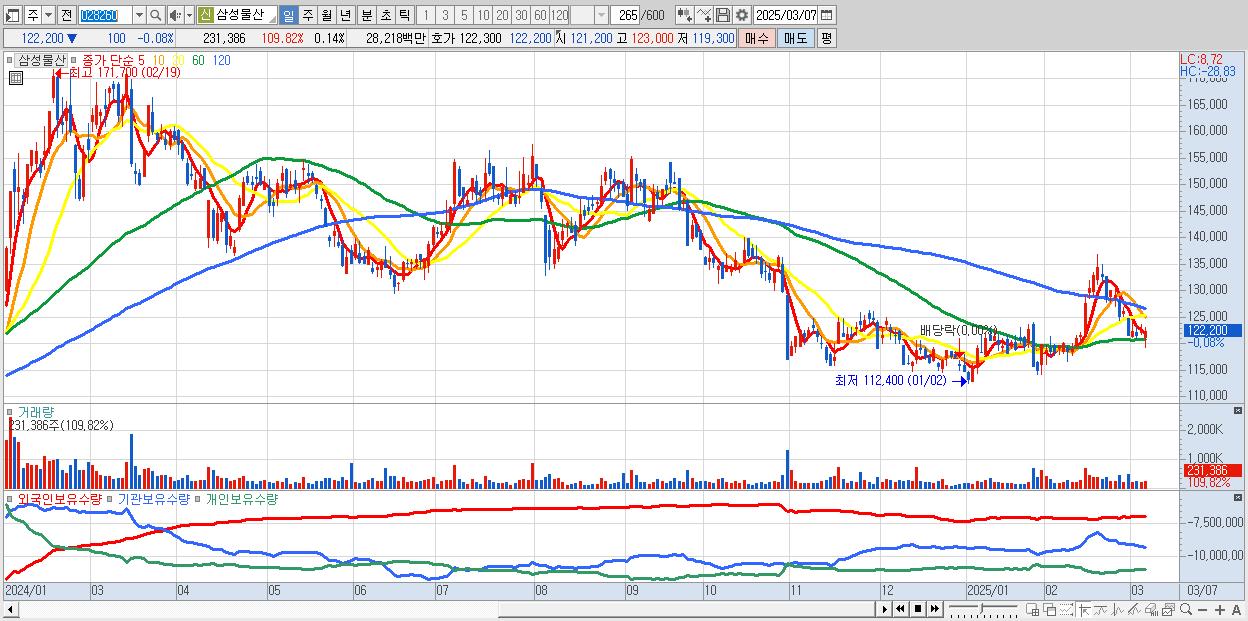Click the 거래량 volume panel label

(x=34, y=412)
